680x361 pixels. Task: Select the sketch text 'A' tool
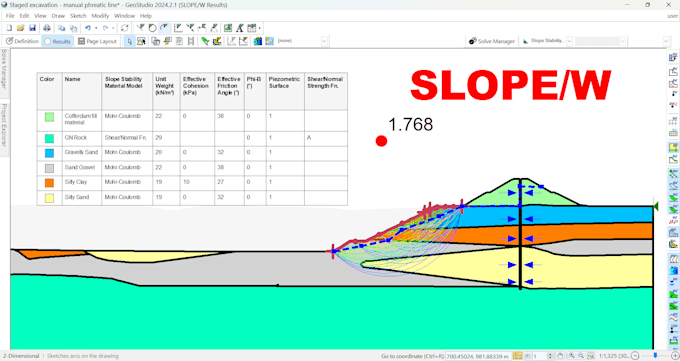(x=239, y=28)
